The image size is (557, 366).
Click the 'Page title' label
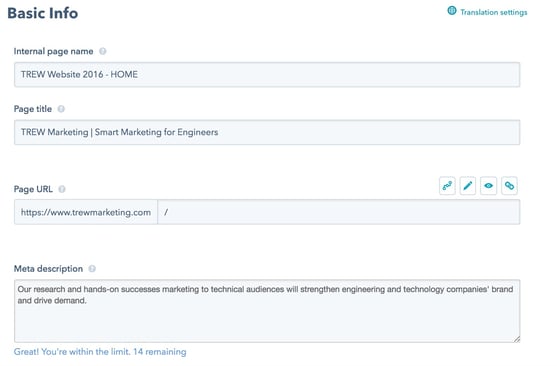click(x=33, y=109)
